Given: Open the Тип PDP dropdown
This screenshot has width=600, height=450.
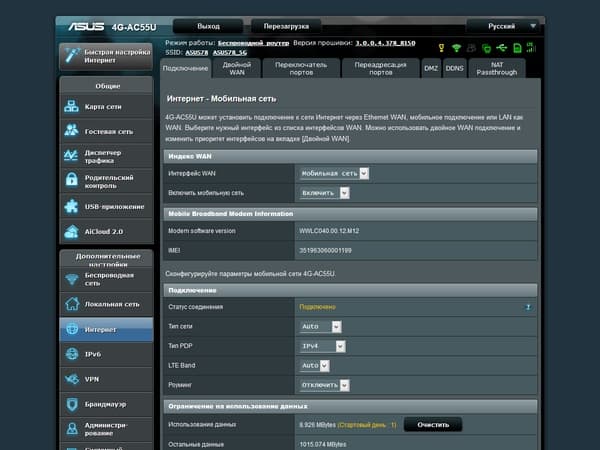Looking at the screenshot, I should (325, 346).
